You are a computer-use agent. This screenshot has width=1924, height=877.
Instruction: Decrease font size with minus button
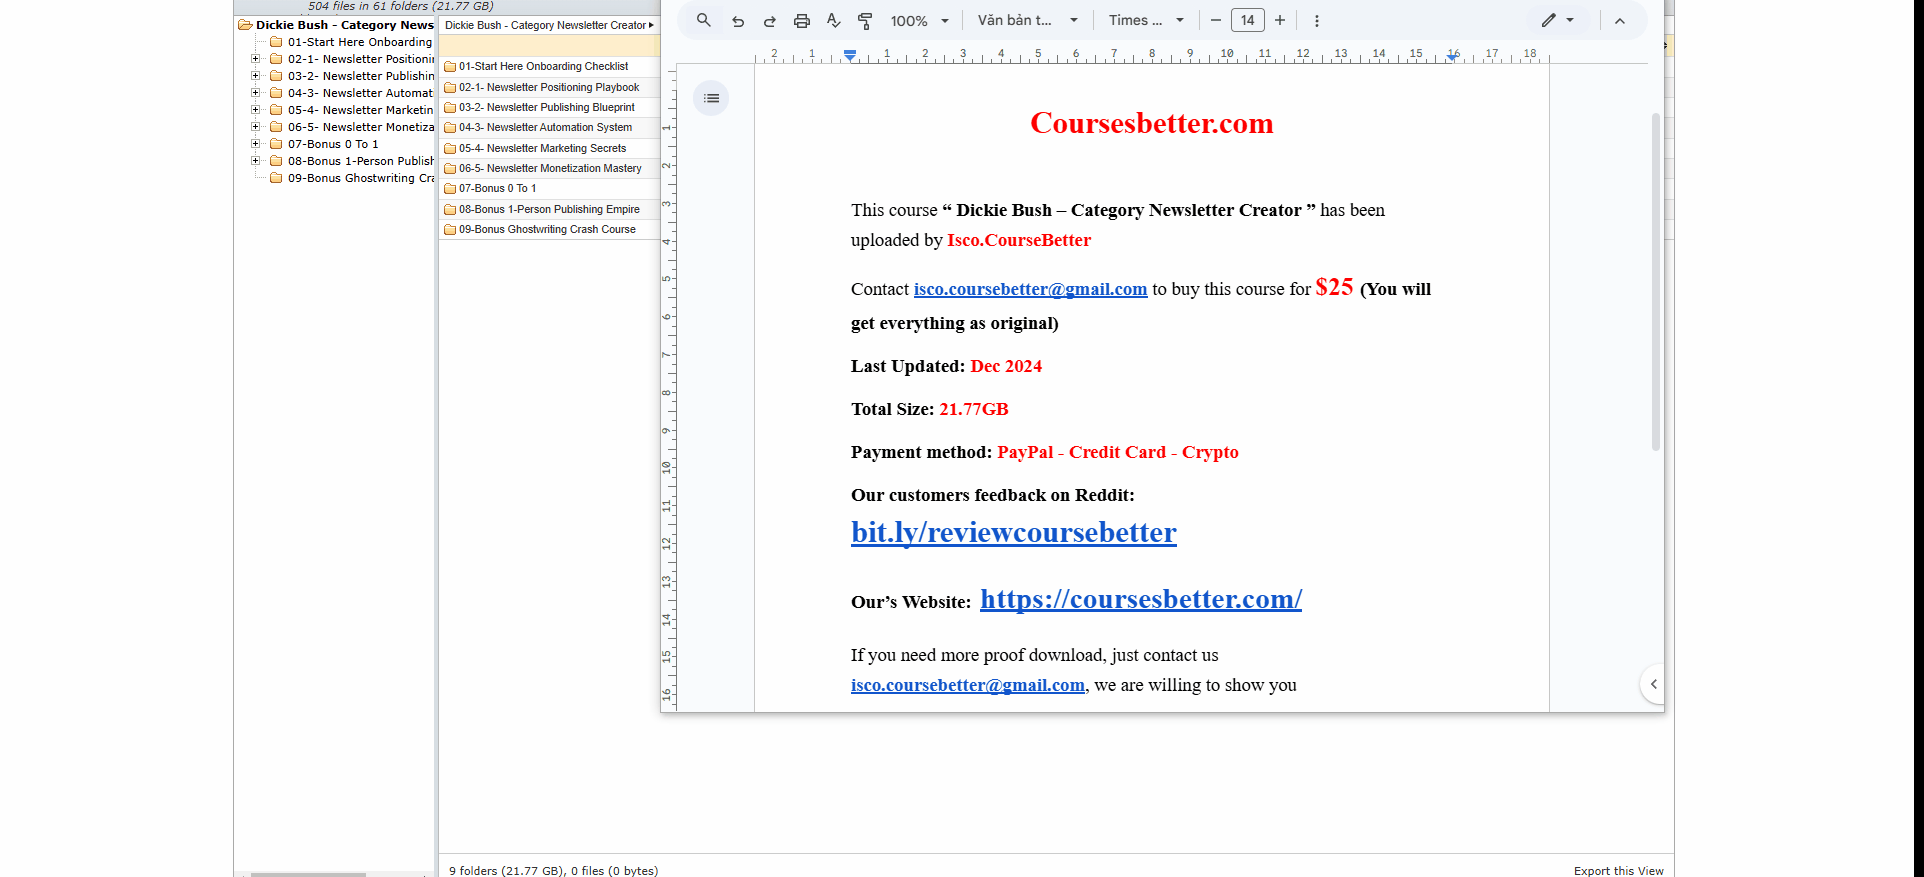click(1216, 21)
